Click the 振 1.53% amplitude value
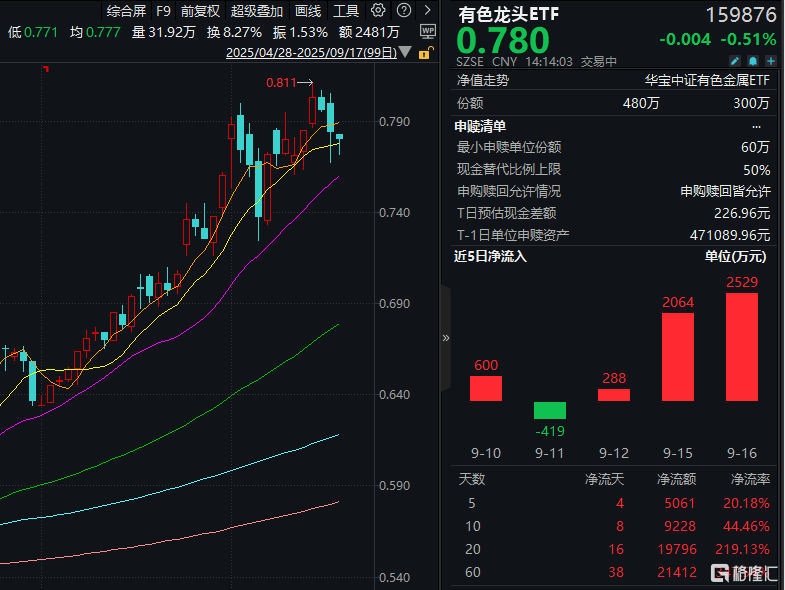 point(300,33)
